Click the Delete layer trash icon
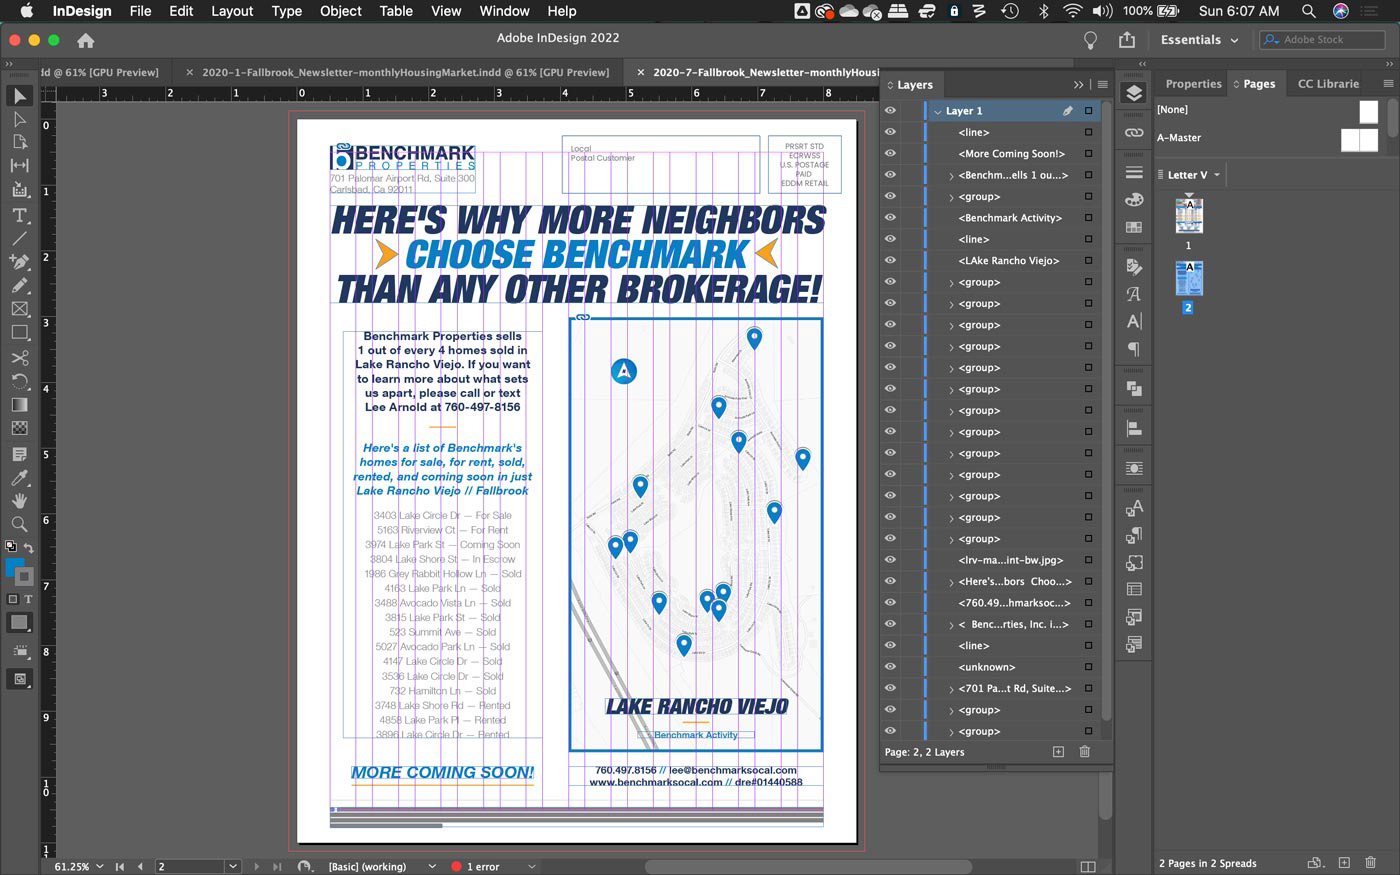Image resolution: width=1400 pixels, height=875 pixels. pos(1085,752)
